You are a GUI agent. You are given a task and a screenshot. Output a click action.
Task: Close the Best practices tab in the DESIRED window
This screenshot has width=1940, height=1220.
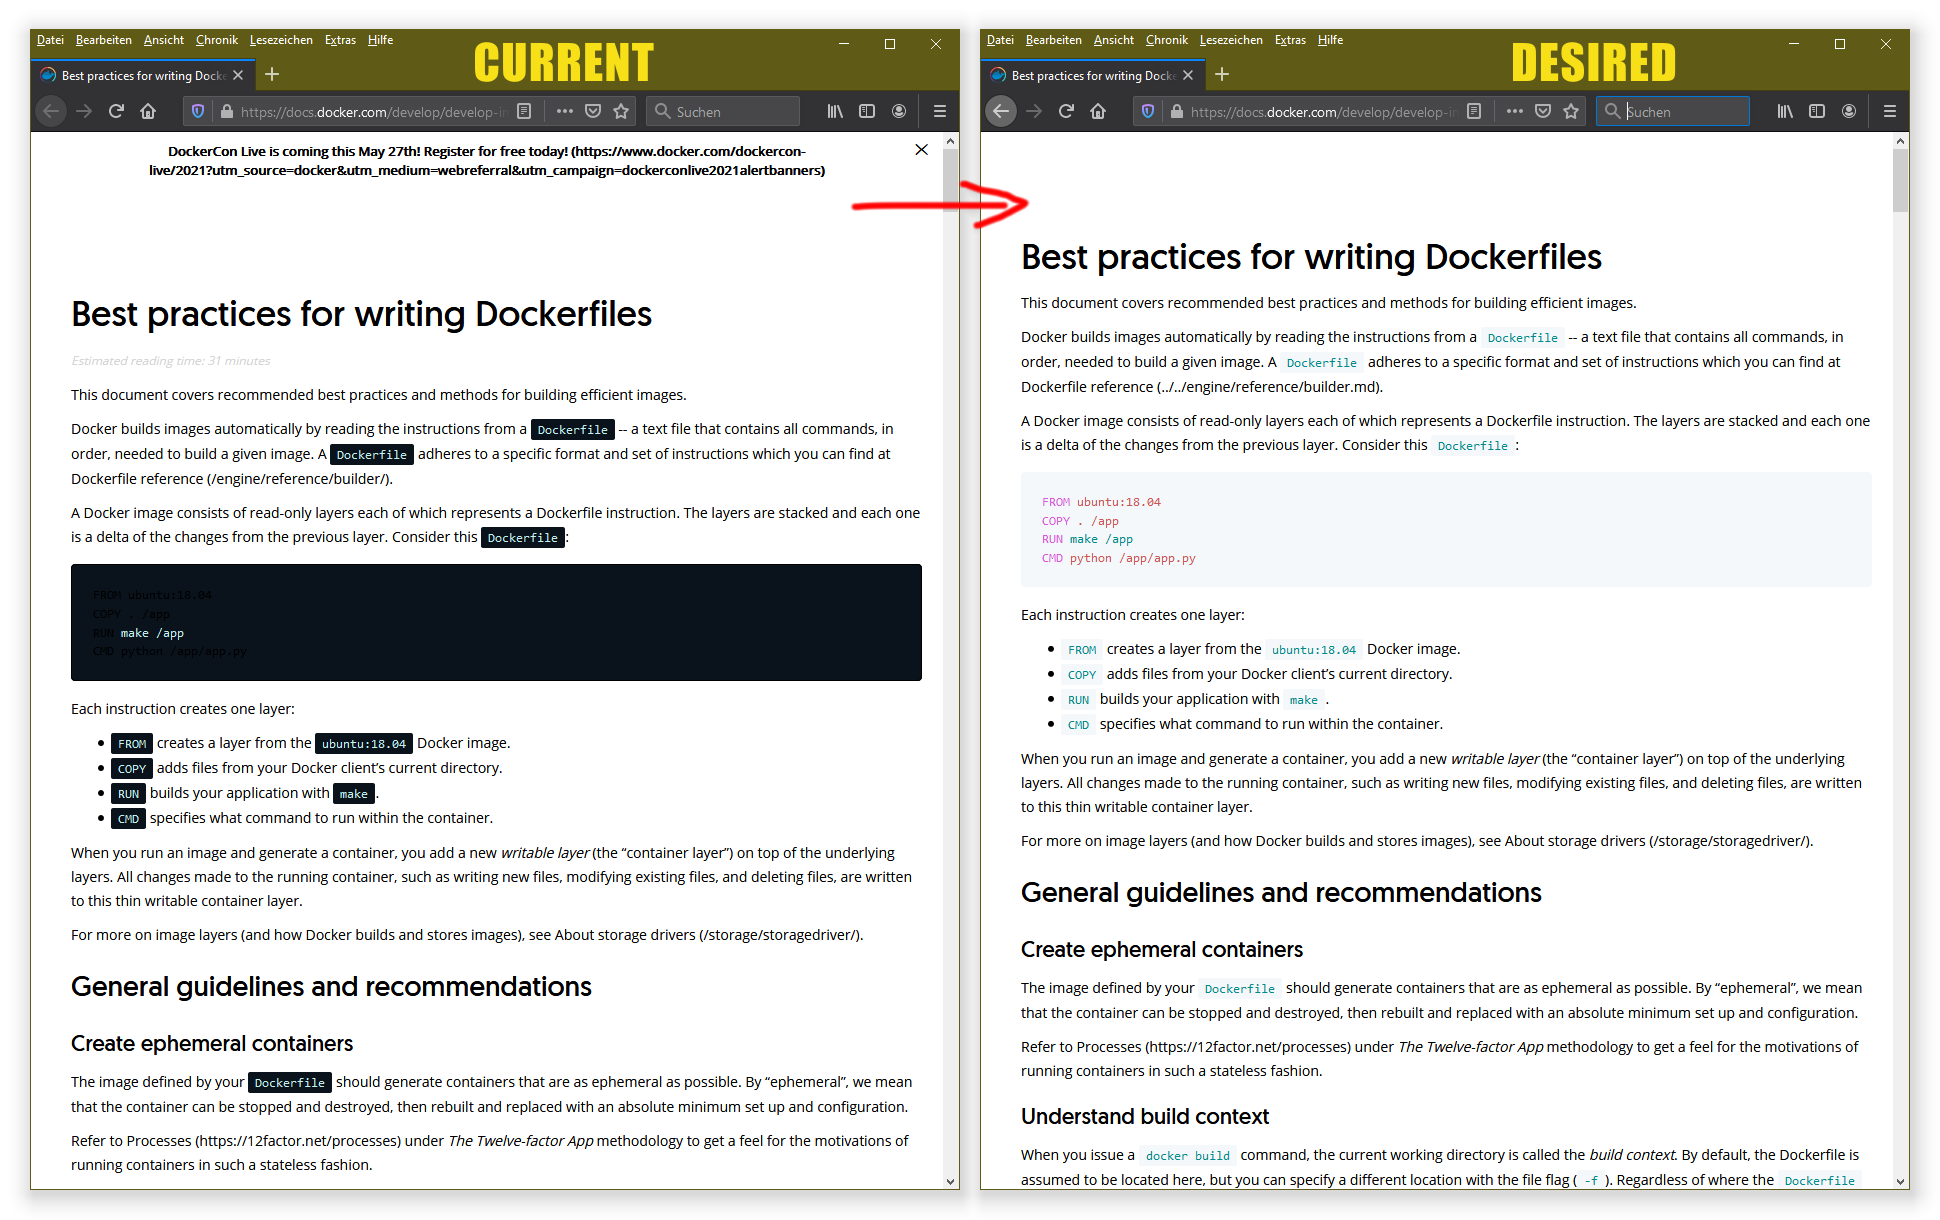(x=1188, y=75)
